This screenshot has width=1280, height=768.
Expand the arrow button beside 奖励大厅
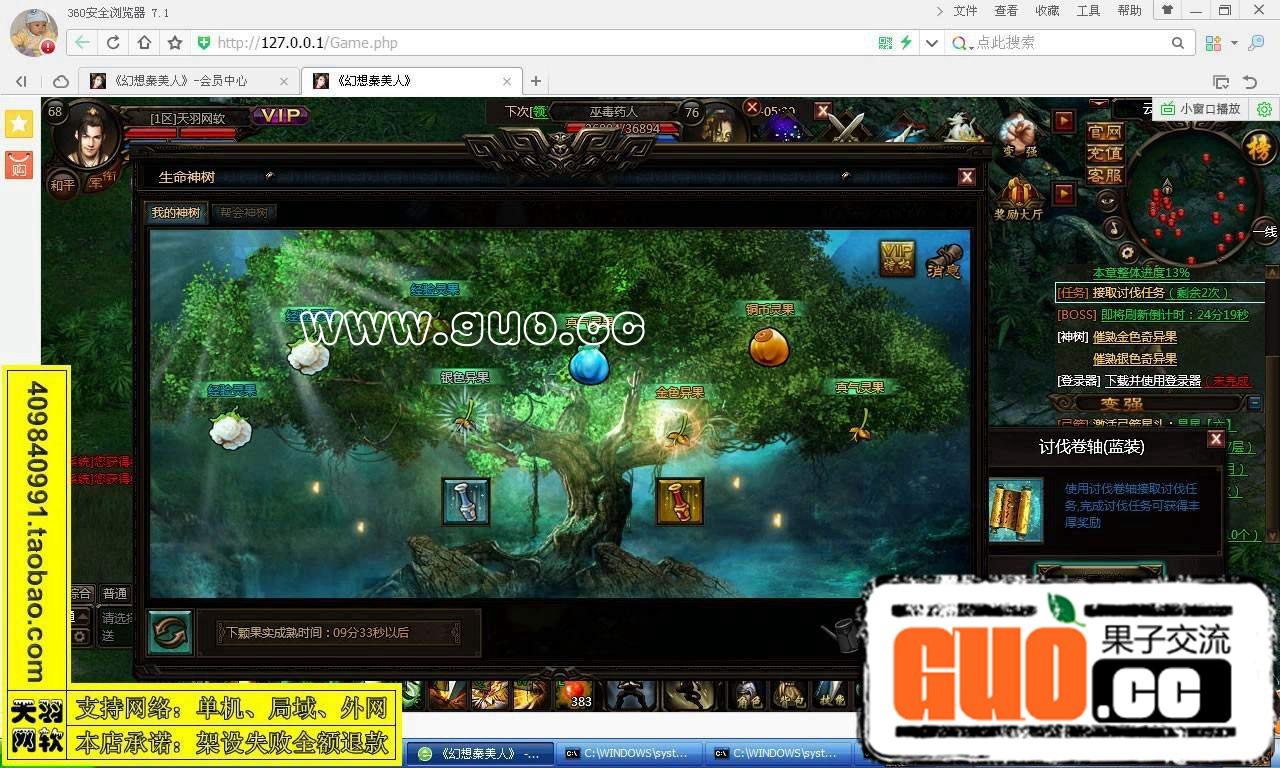click(x=1064, y=193)
